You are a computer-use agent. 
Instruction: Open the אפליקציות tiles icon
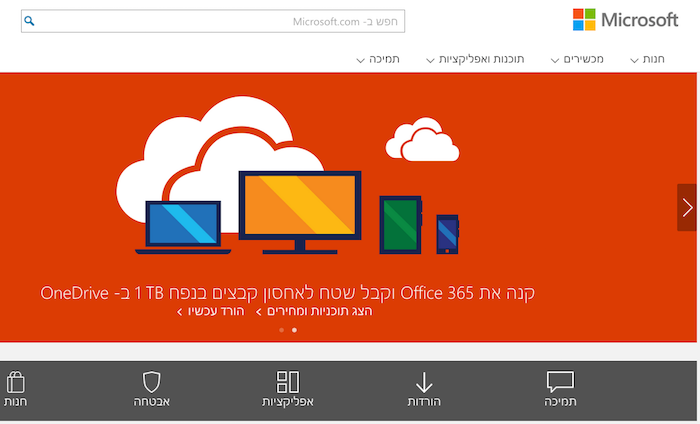click(288, 382)
